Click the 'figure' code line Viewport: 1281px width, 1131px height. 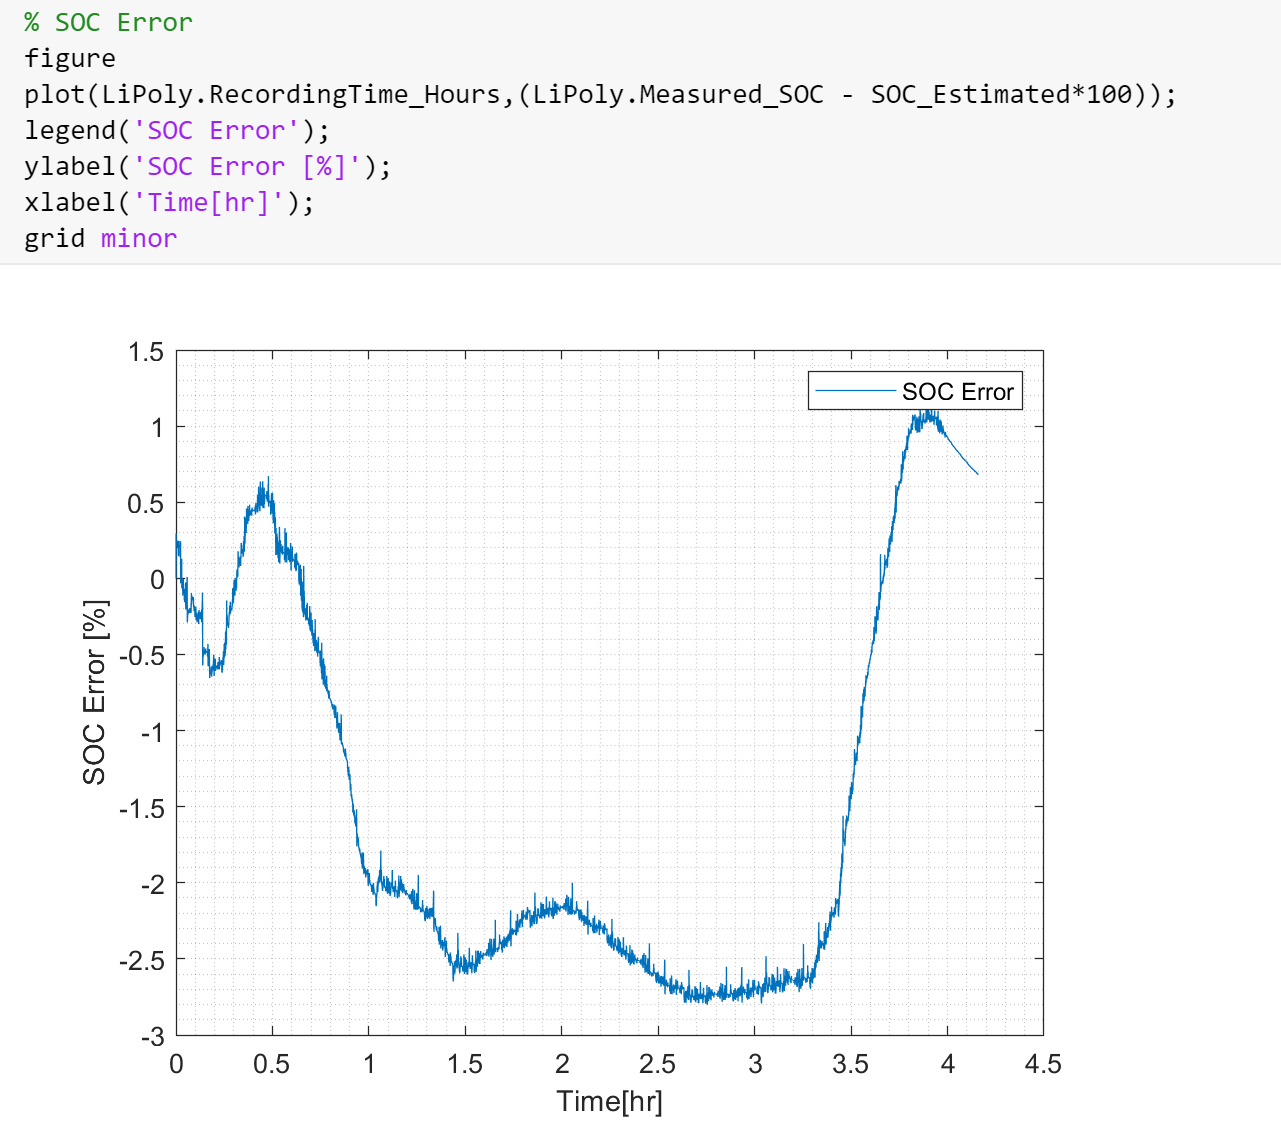(69, 58)
